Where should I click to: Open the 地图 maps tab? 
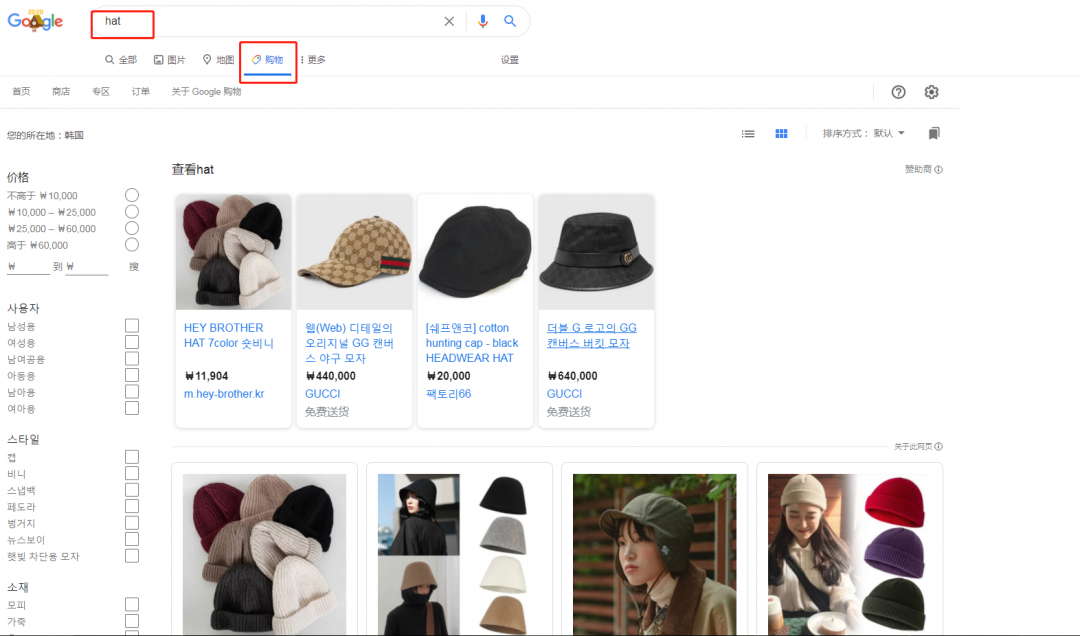click(218, 60)
